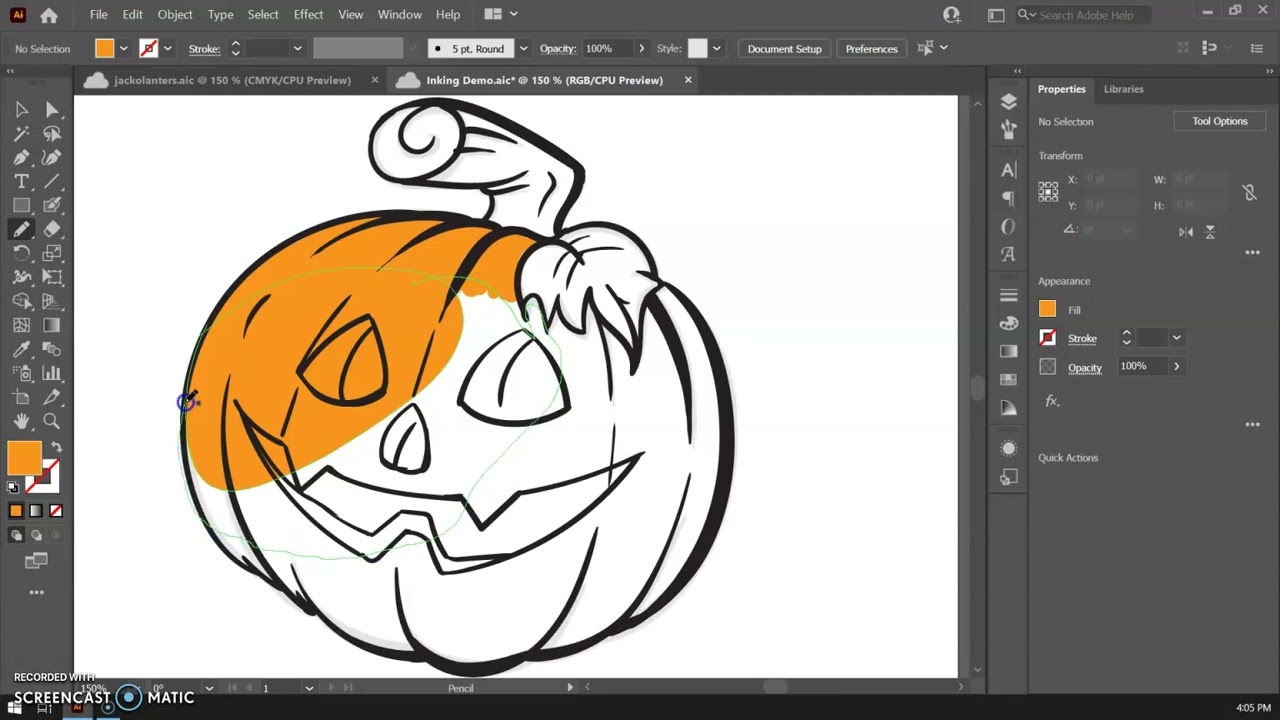Open the 5 pt. Round brush dropdown
This screenshot has height=720, width=1280.
(523, 48)
